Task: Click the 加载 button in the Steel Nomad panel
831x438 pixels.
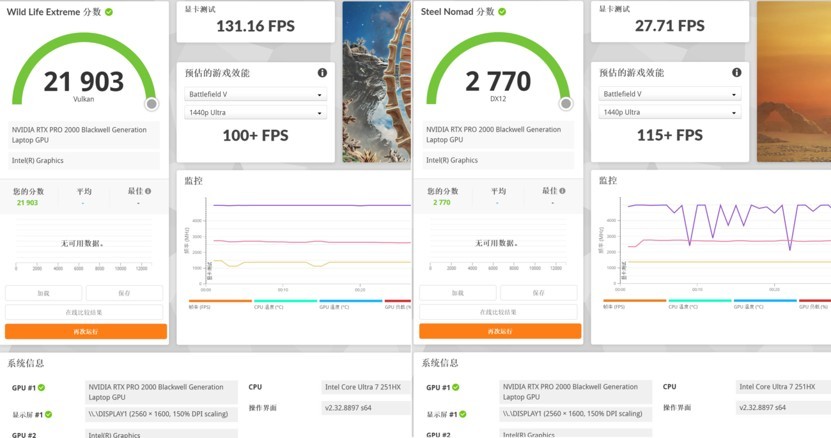Action: click(458, 293)
